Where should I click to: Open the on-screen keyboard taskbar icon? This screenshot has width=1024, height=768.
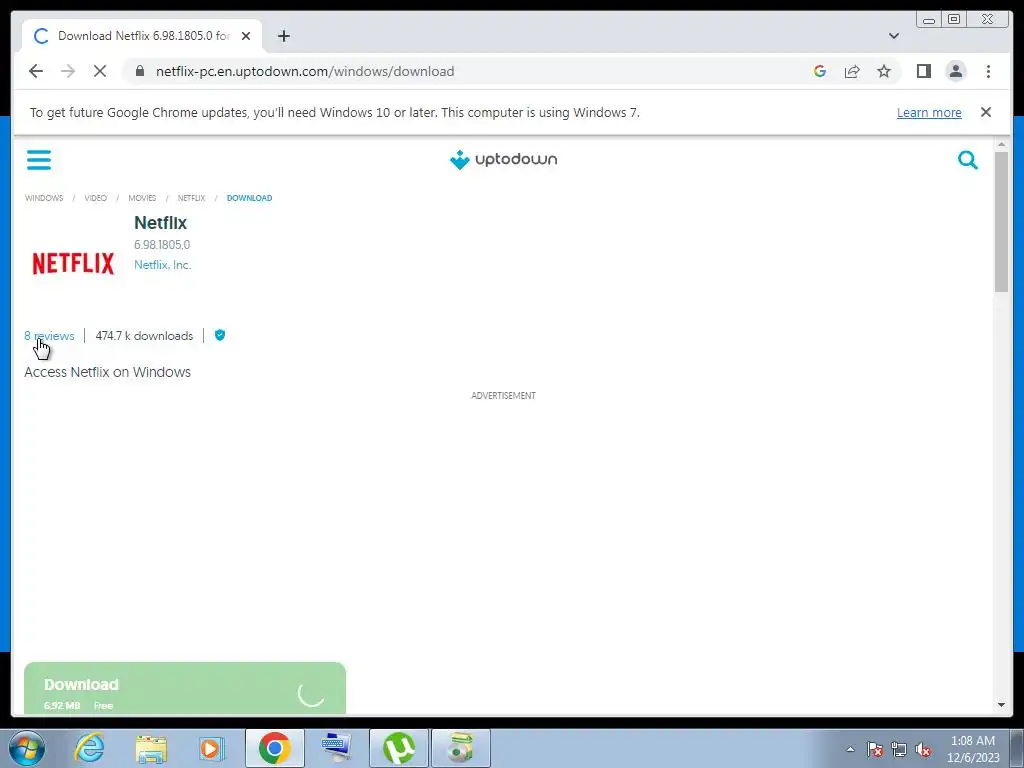[336, 748]
